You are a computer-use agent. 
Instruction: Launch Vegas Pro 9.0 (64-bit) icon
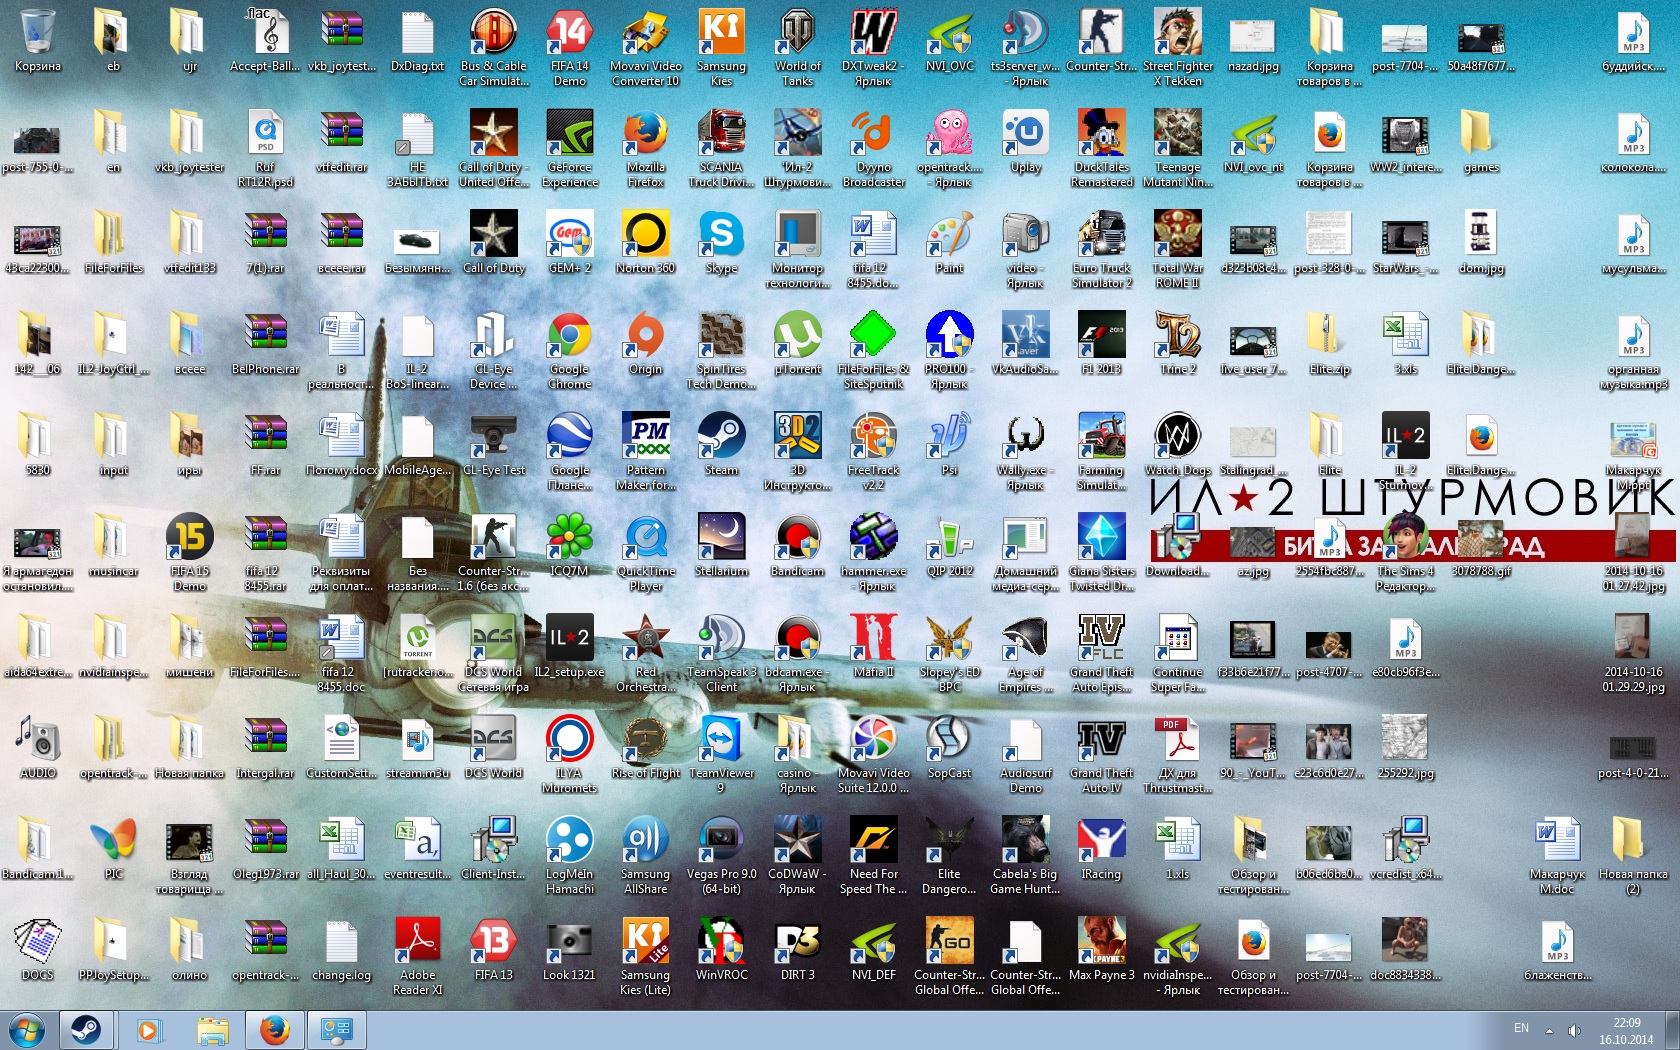point(721,856)
